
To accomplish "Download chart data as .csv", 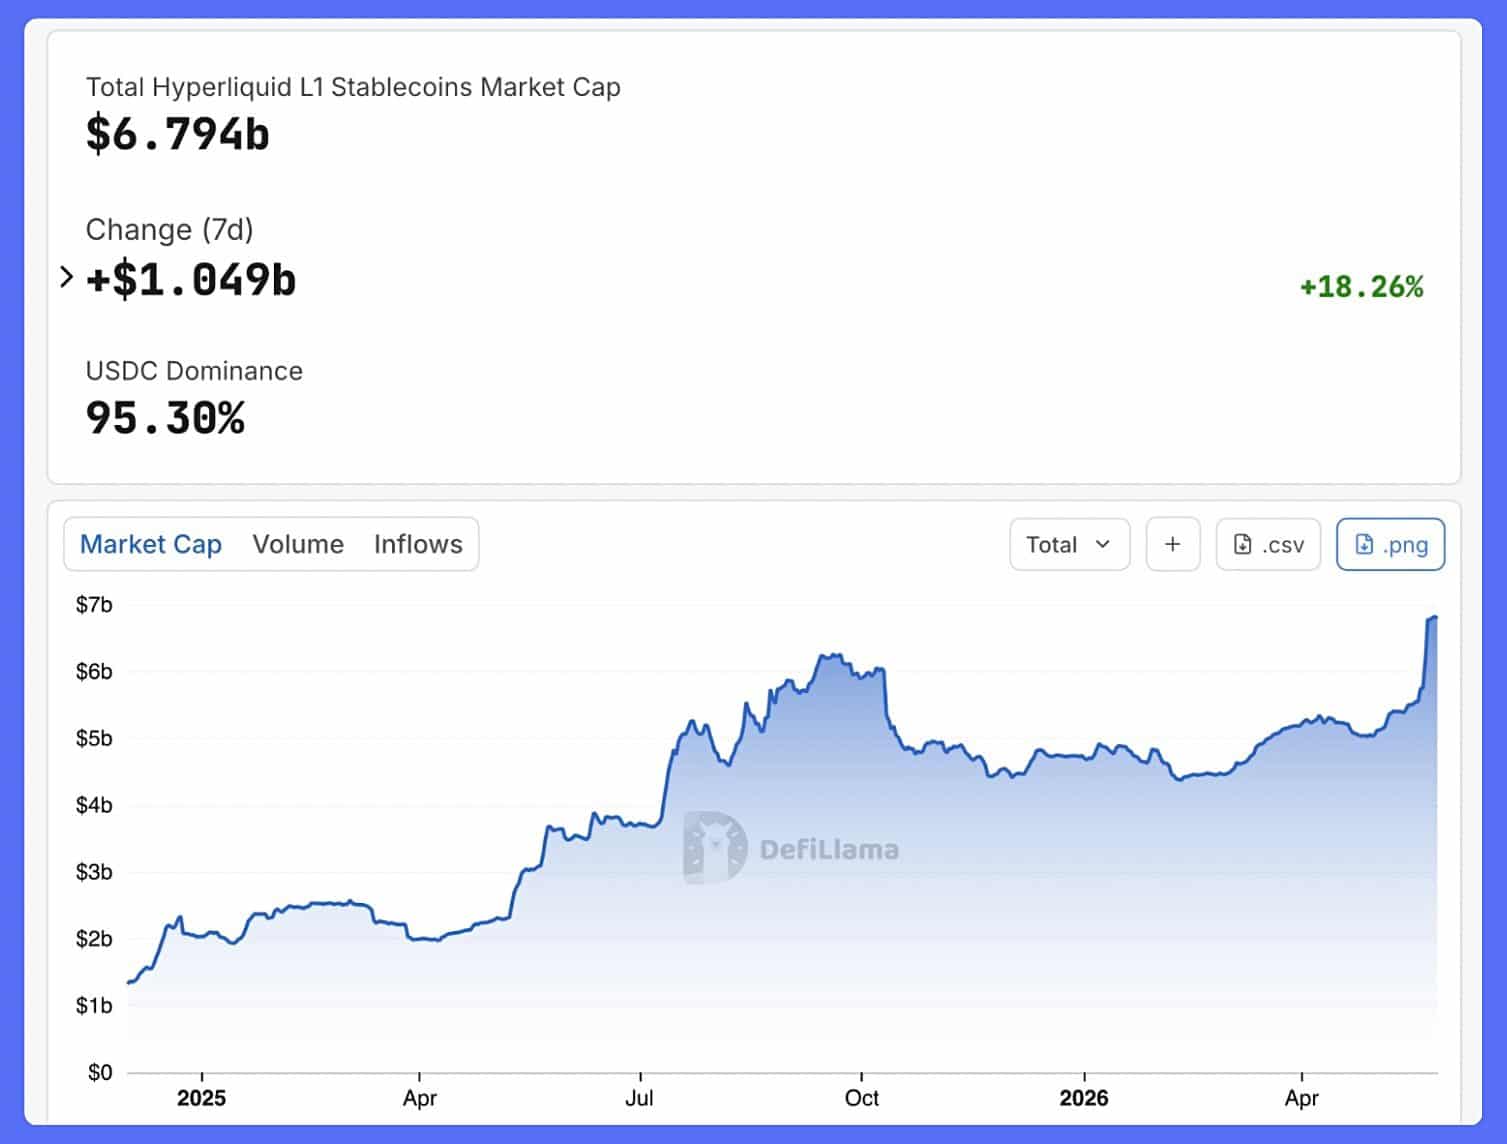I will [x=1268, y=544].
